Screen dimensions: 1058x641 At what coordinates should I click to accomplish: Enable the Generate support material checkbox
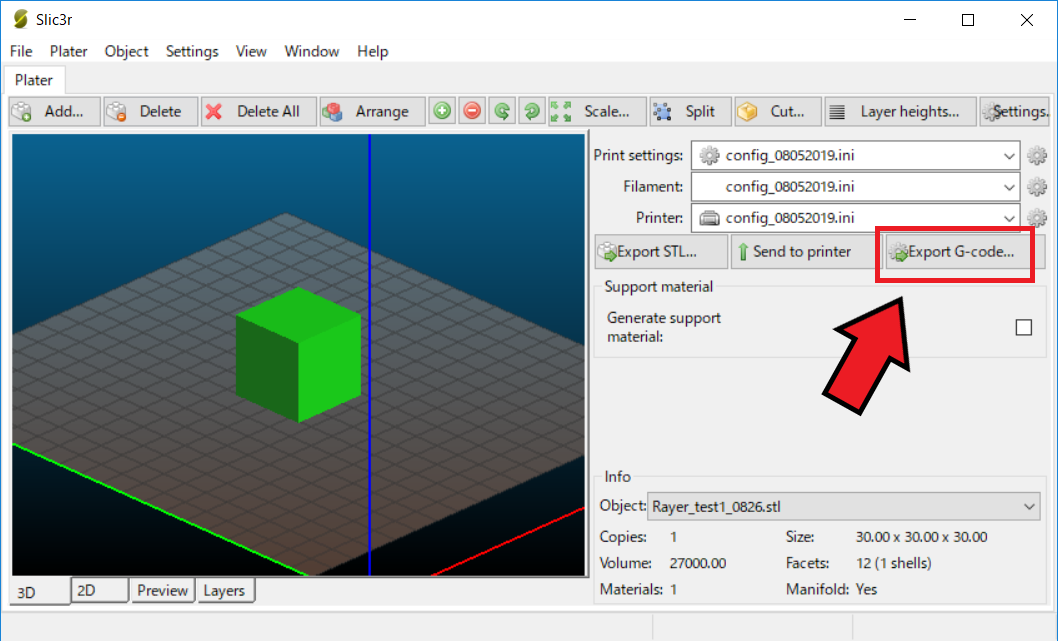tap(1024, 327)
